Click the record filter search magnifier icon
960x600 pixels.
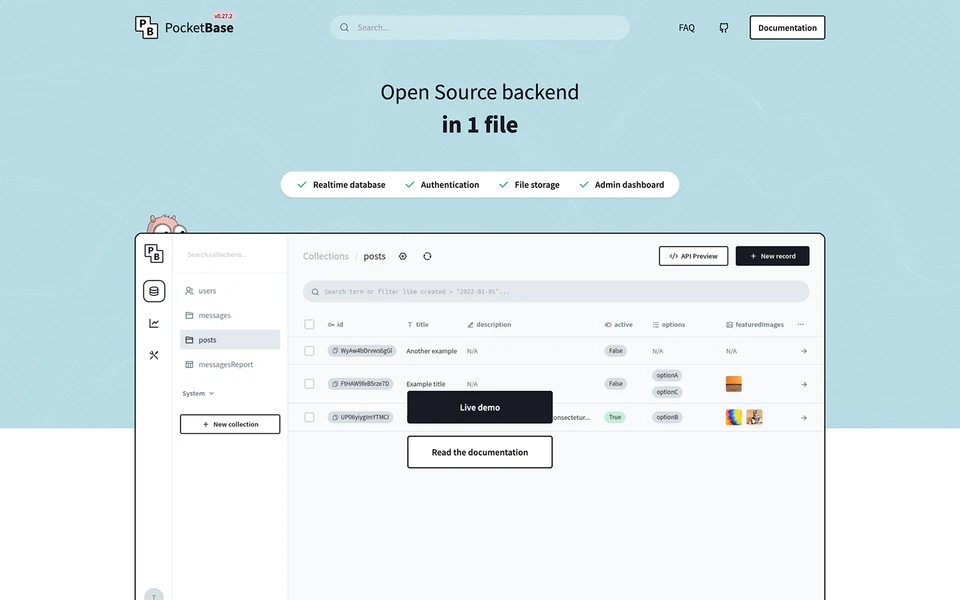coord(315,291)
